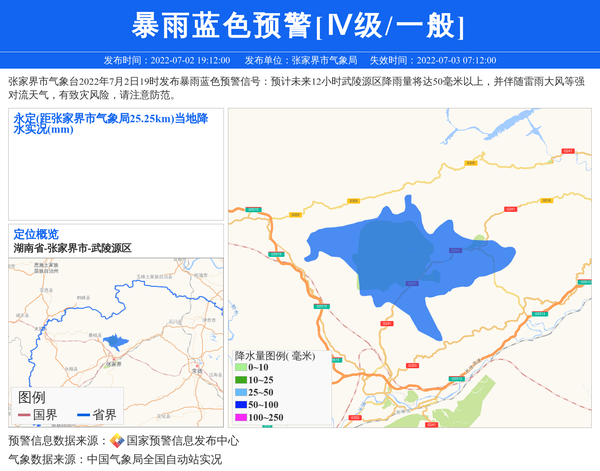Screen dimensions: 600x471
Task: Click the 国家预警信息发布中心 logo icon
Action: 116,441
